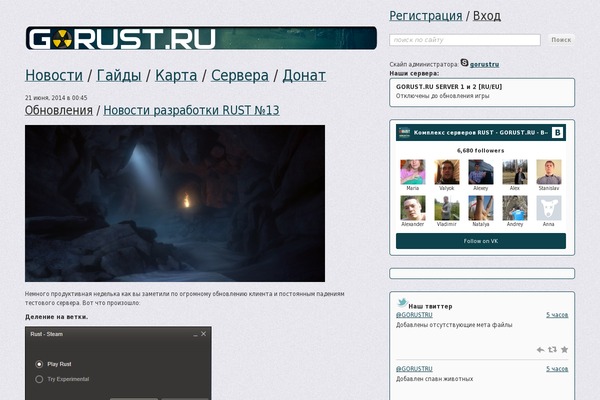Click Отключены до обновления игры status text

click(x=442, y=96)
